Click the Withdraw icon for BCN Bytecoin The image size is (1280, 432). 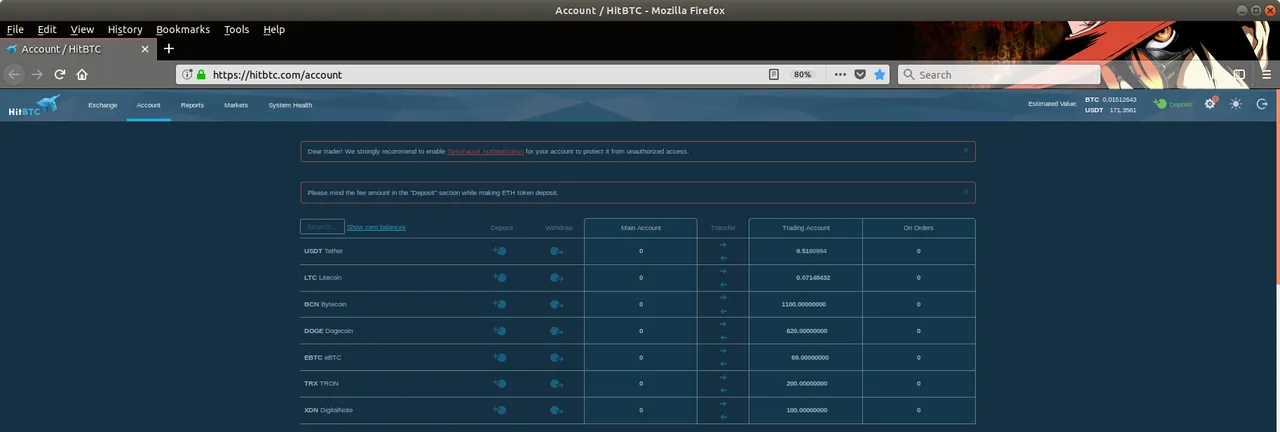point(557,305)
